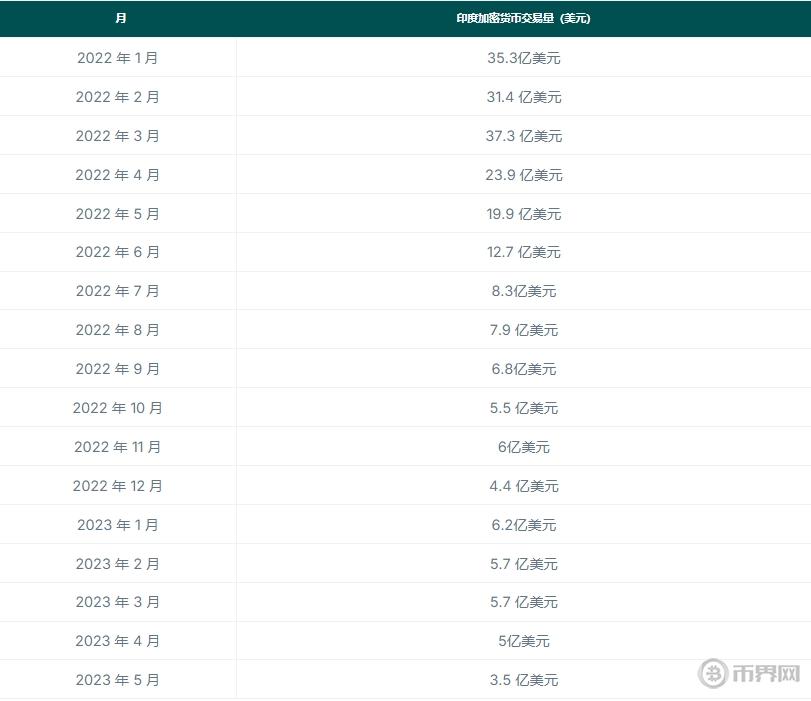Select the 35.3亿美元 value cell
This screenshot has height=701, width=811.
(x=524, y=58)
